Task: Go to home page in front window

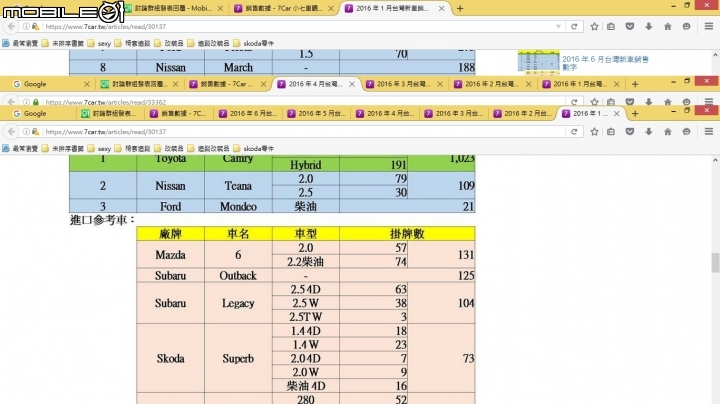Action: point(667,132)
